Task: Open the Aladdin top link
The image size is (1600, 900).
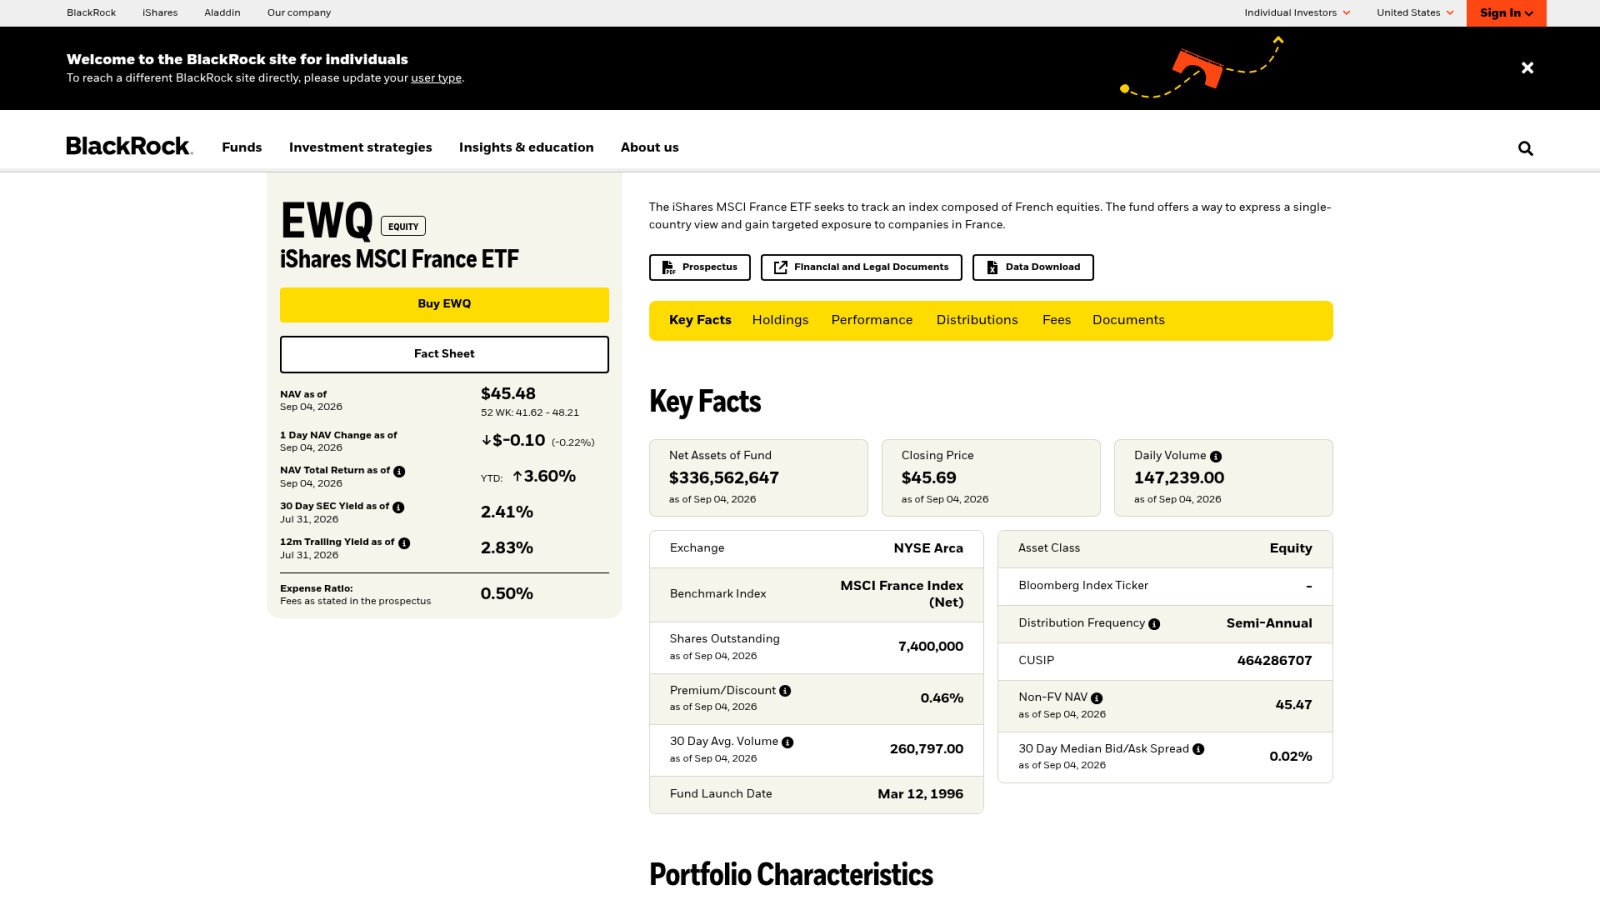Action: 222,13
